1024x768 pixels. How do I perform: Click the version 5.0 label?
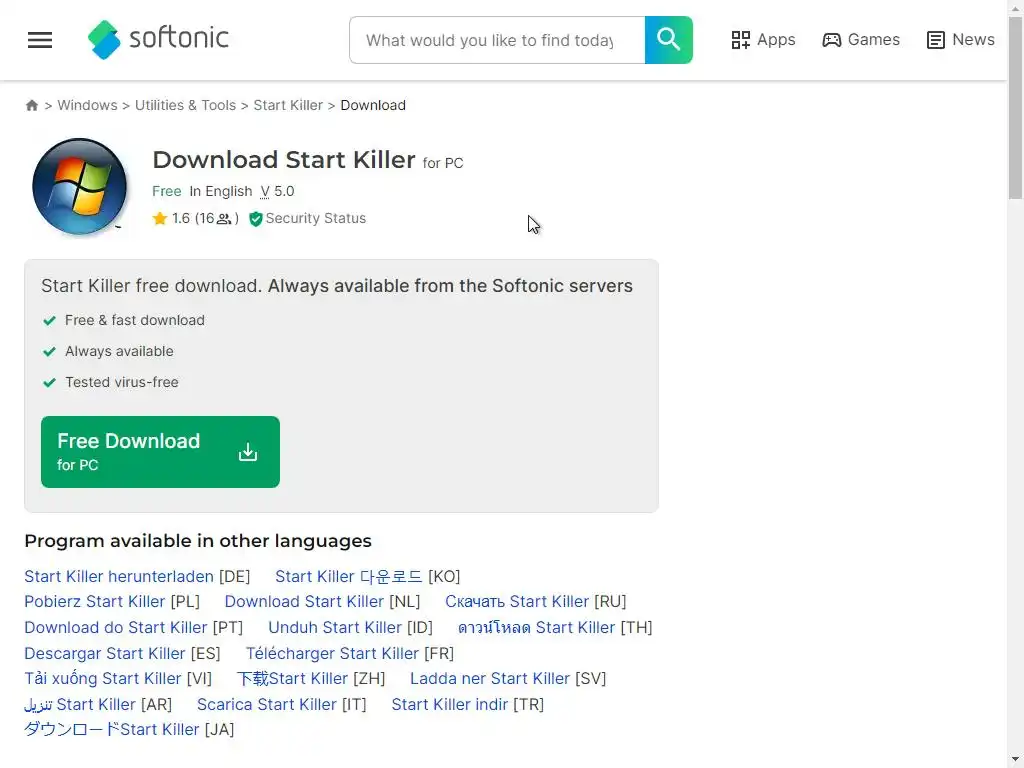(277, 191)
